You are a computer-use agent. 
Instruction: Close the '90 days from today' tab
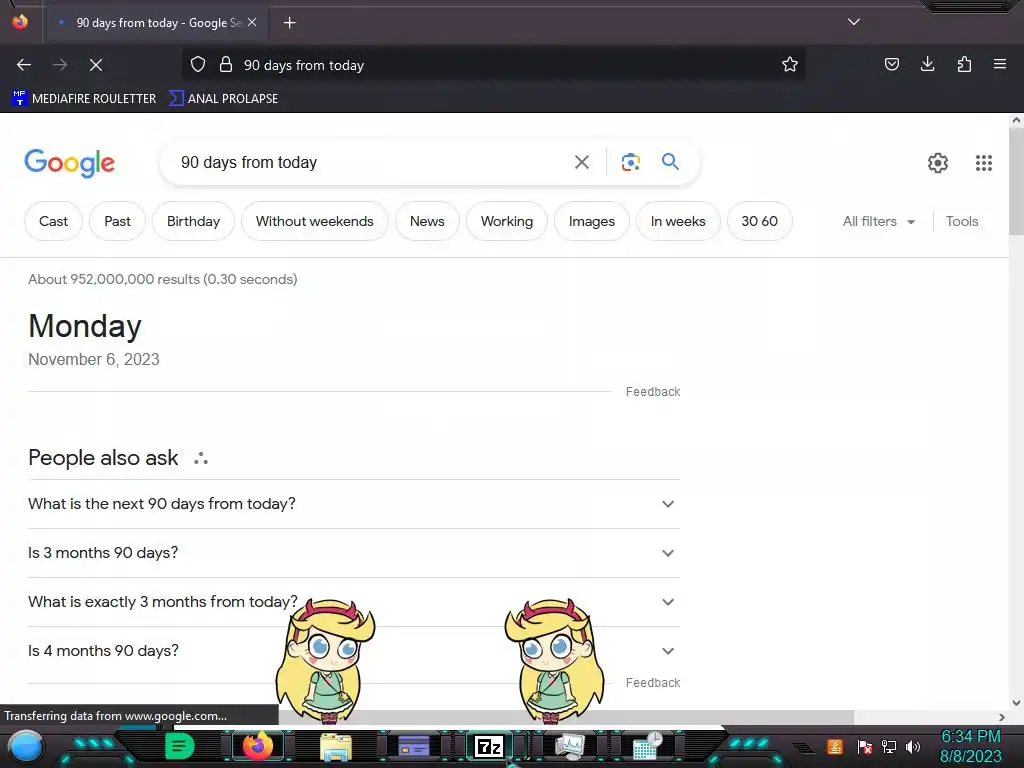point(252,22)
